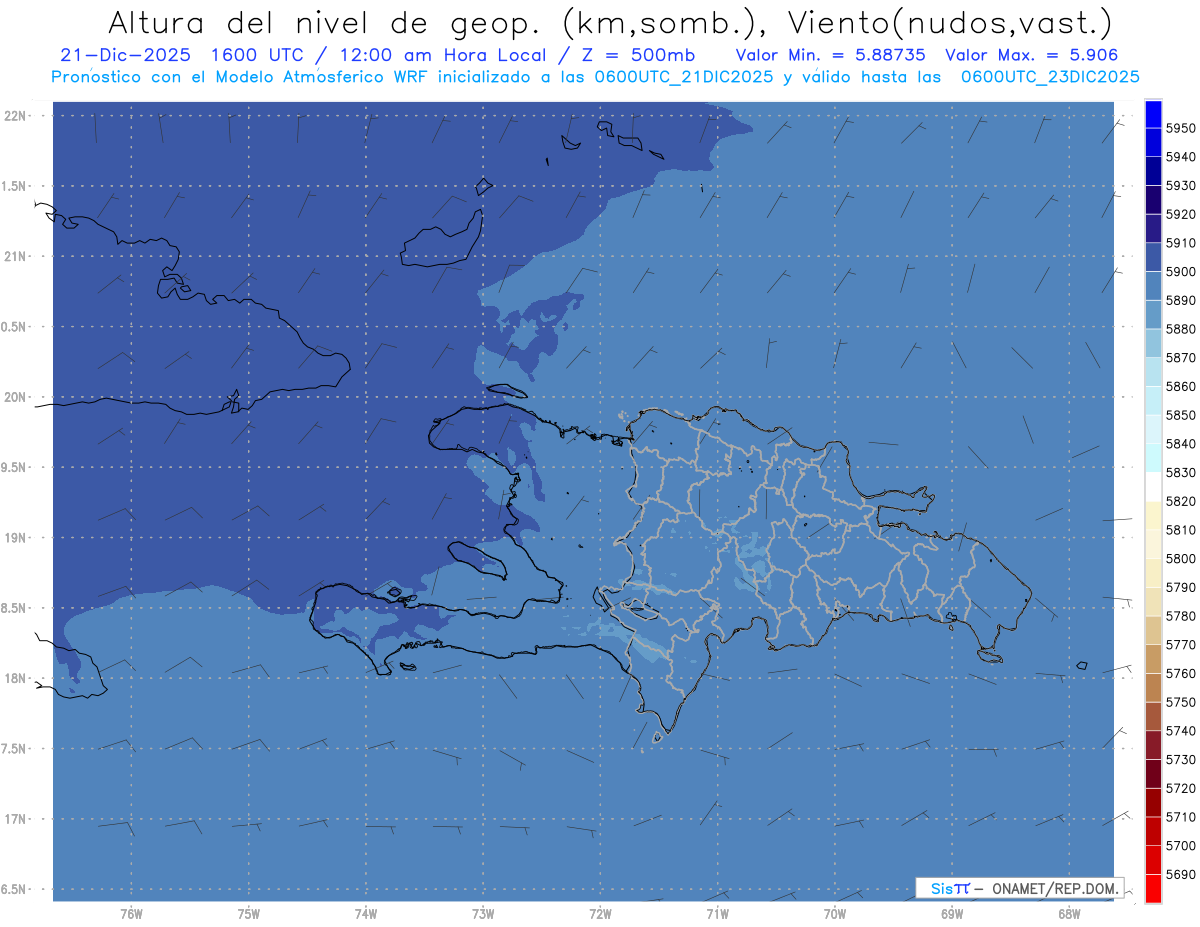This screenshot has height=927, width=1200.
Task: Click the '68W' longitude label
Action: pos(1069,914)
